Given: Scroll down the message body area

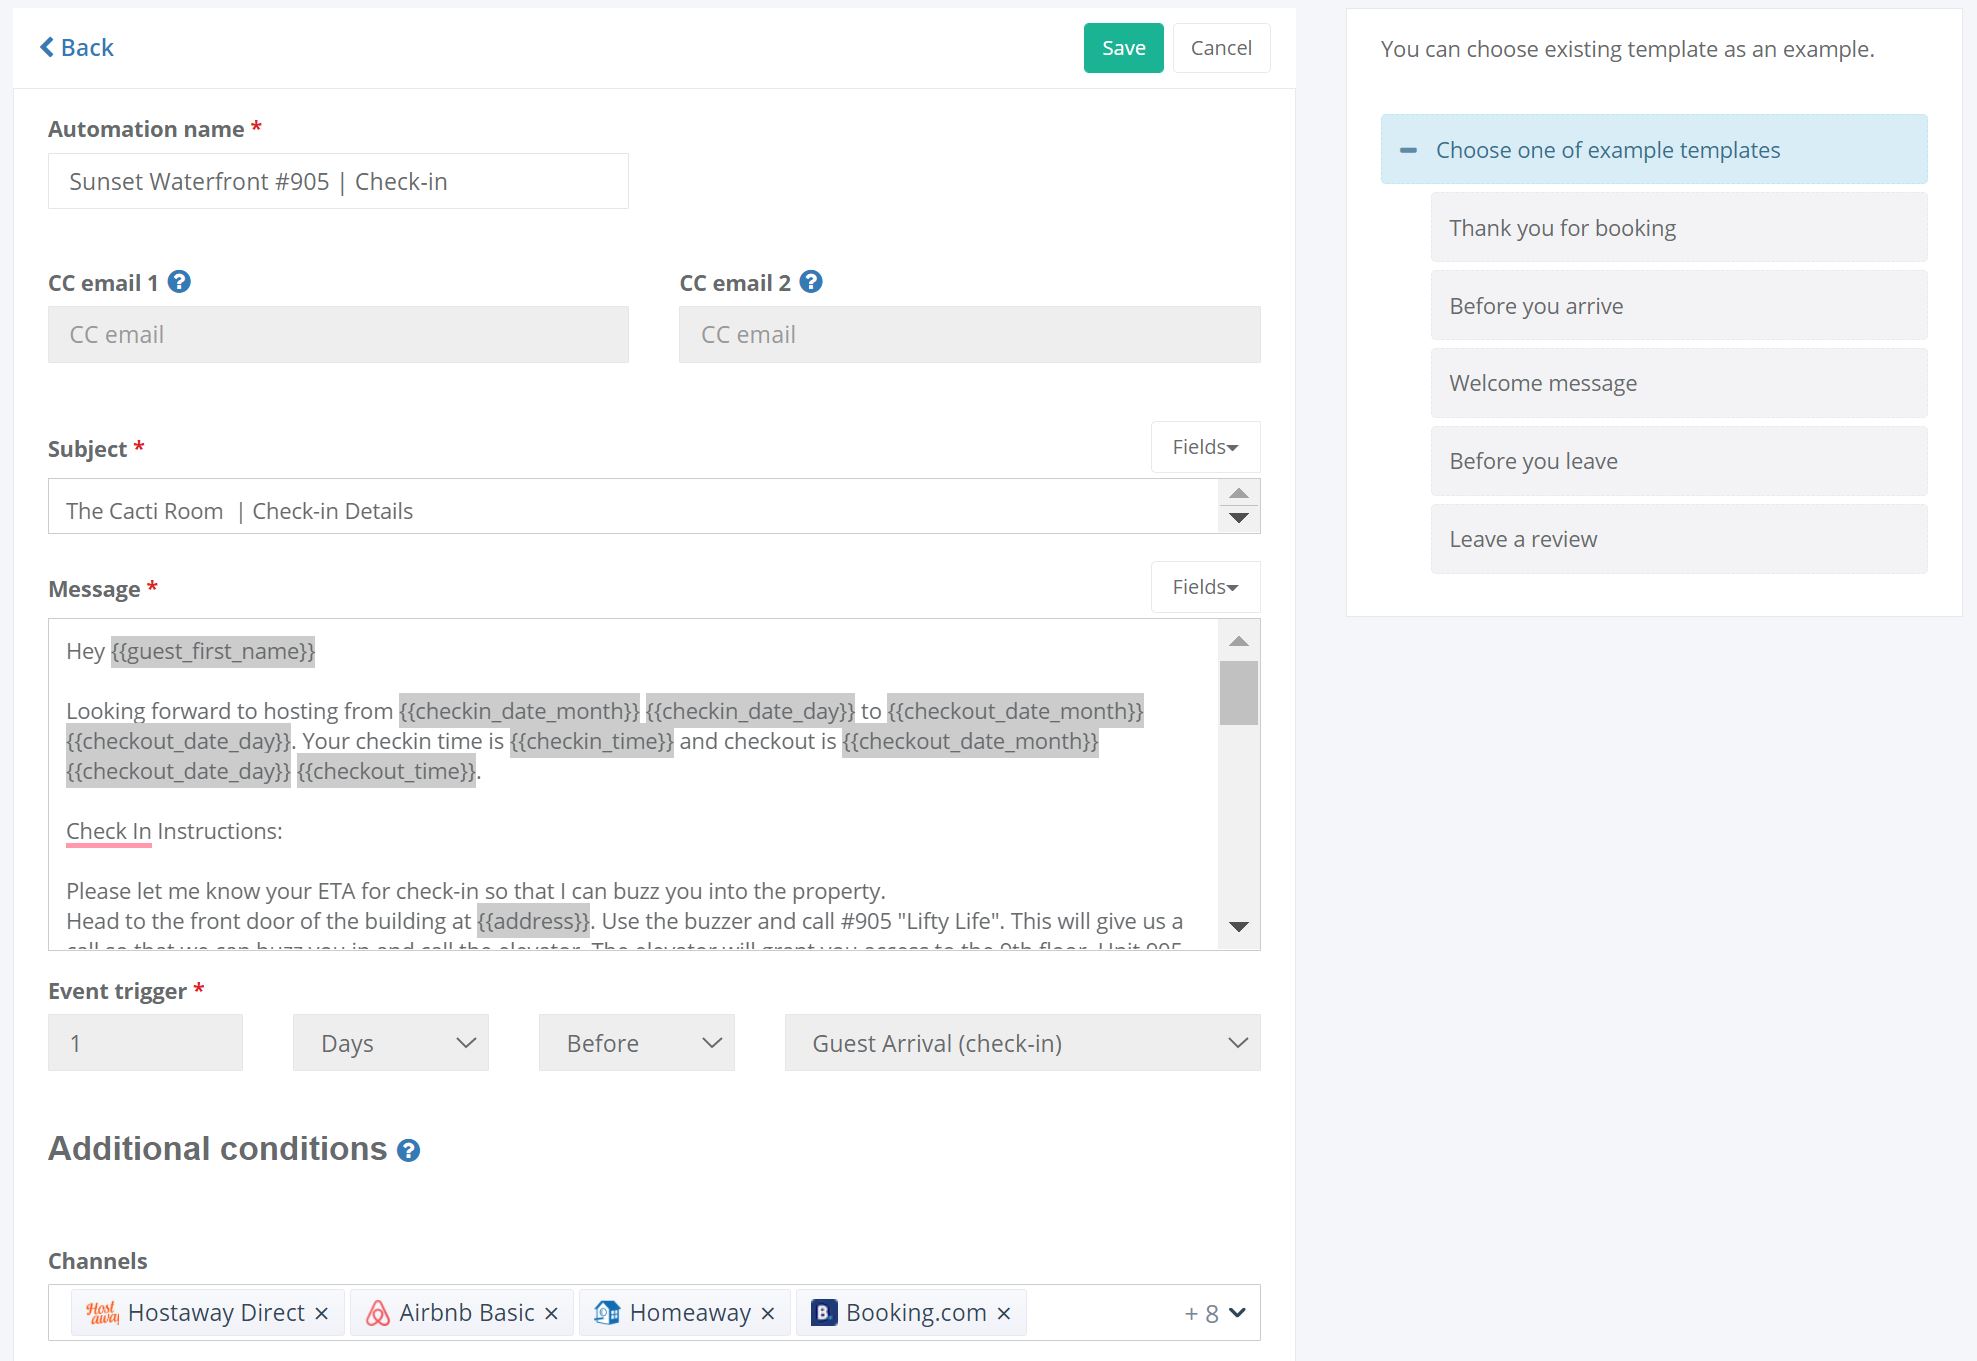Looking at the screenshot, I should [1239, 931].
